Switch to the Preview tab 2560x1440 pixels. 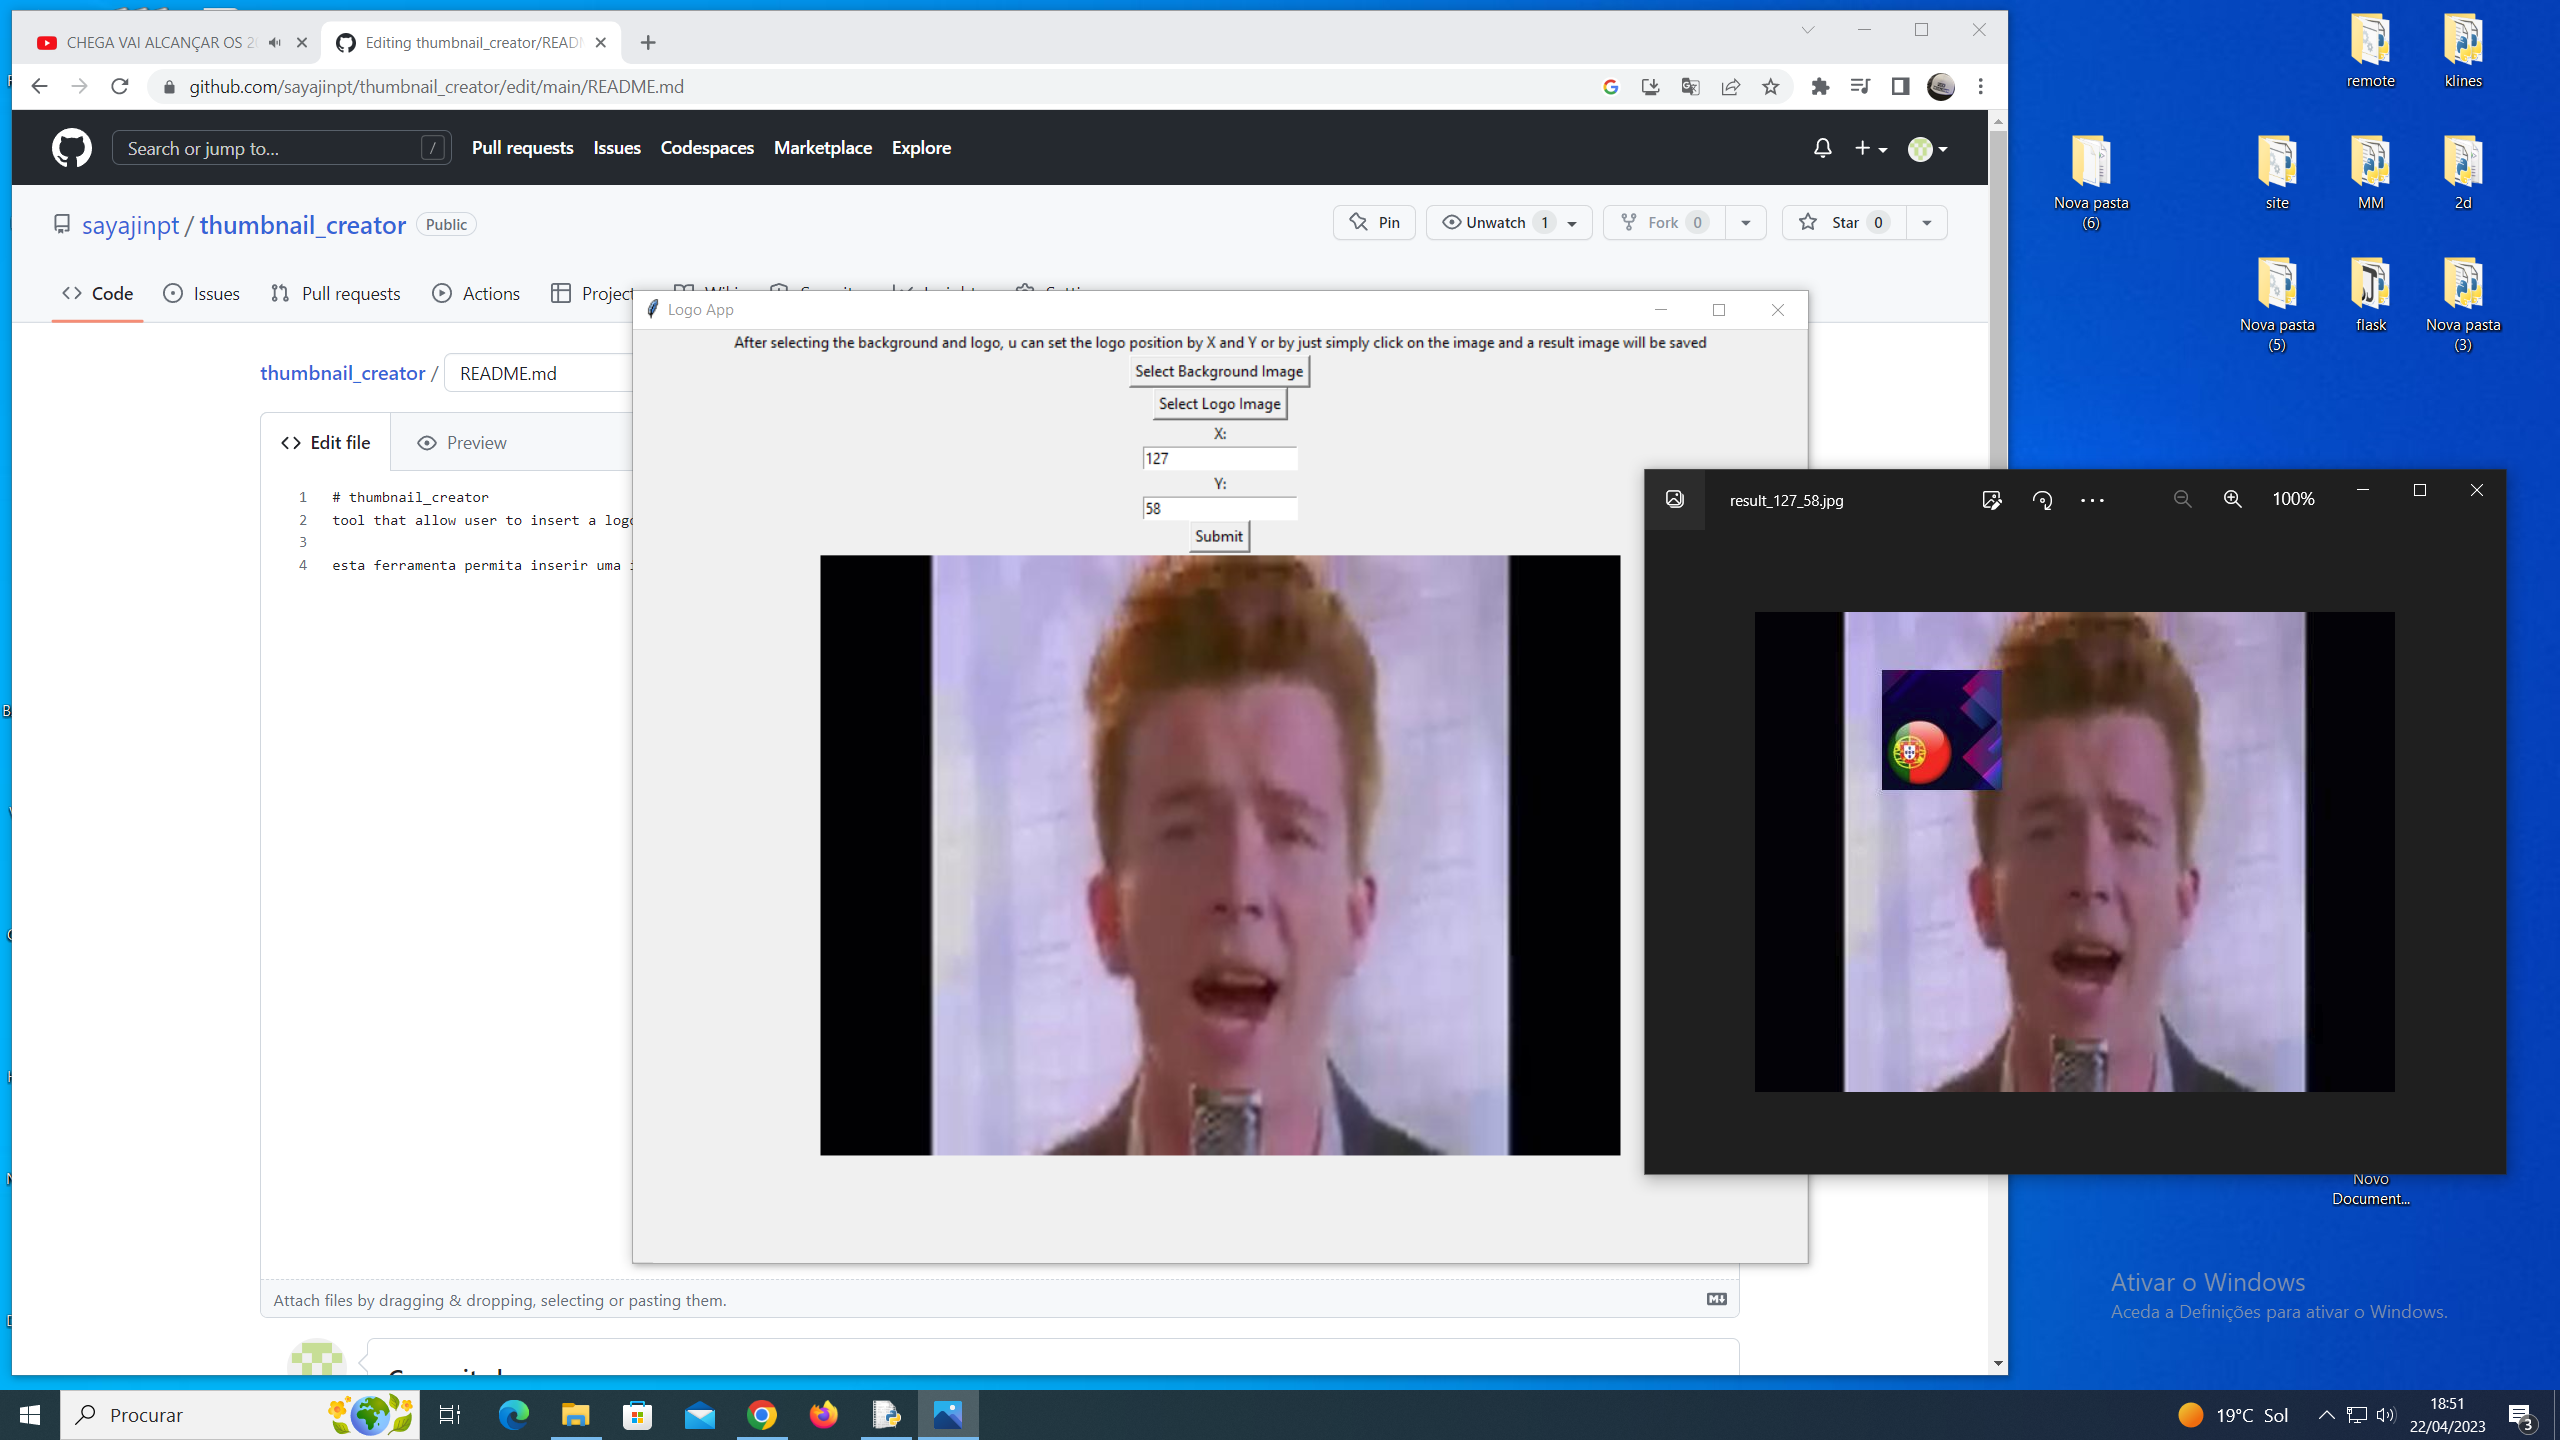[x=461, y=443]
